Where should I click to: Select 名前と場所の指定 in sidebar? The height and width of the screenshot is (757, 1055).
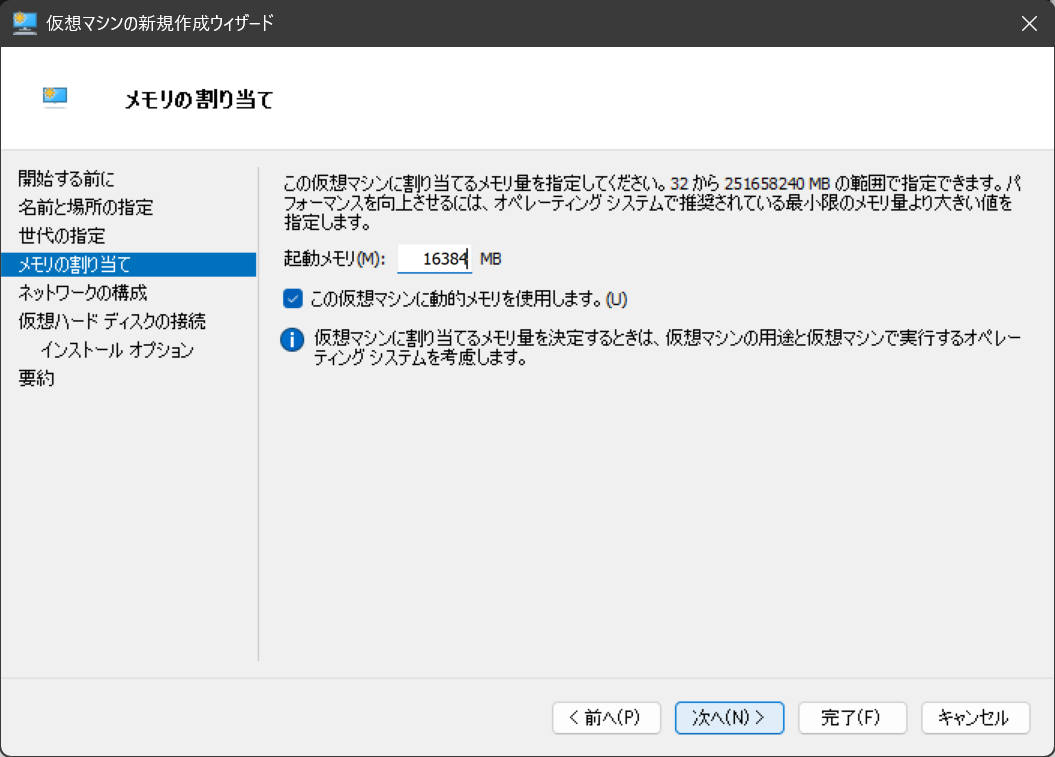coord(86,208)
